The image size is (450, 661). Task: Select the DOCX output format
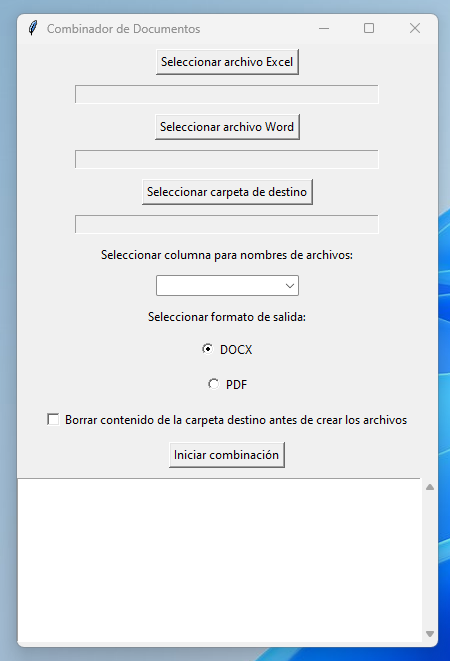(x=207, y=349)
